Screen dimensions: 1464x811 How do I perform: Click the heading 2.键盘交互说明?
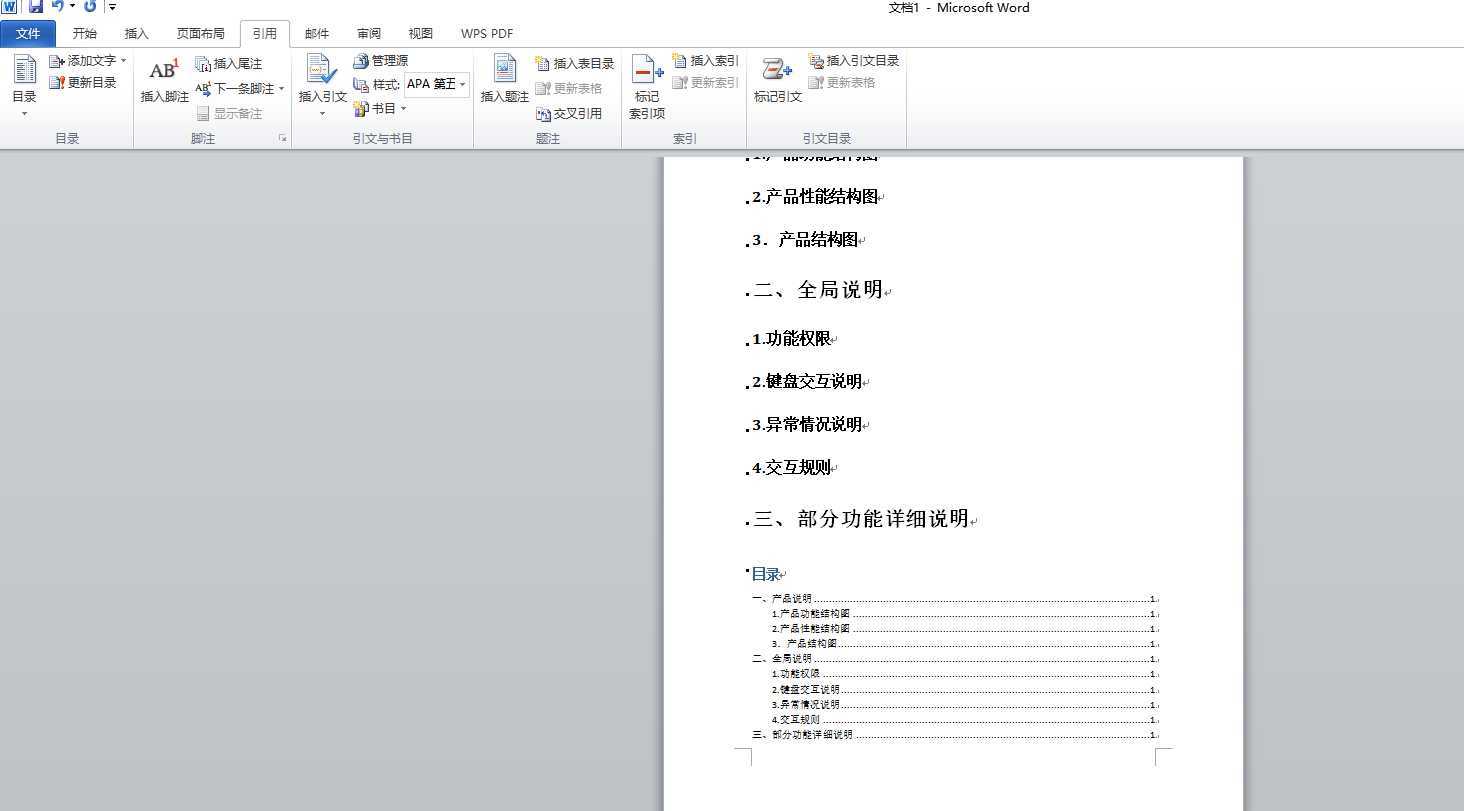807,382
